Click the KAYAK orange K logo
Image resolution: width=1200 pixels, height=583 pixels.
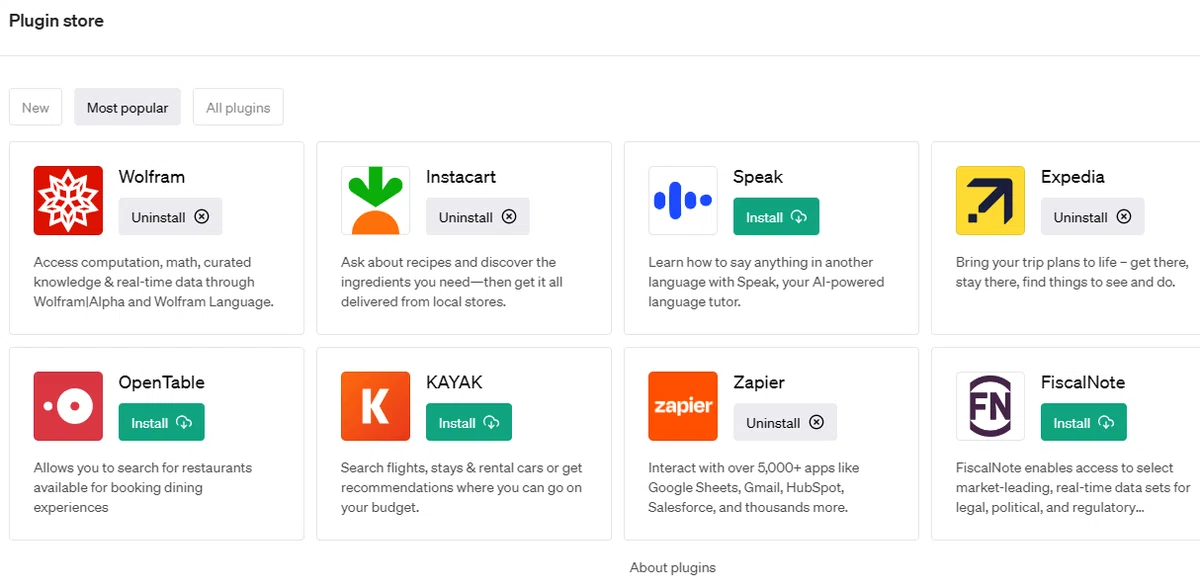(x=375, y=406)
